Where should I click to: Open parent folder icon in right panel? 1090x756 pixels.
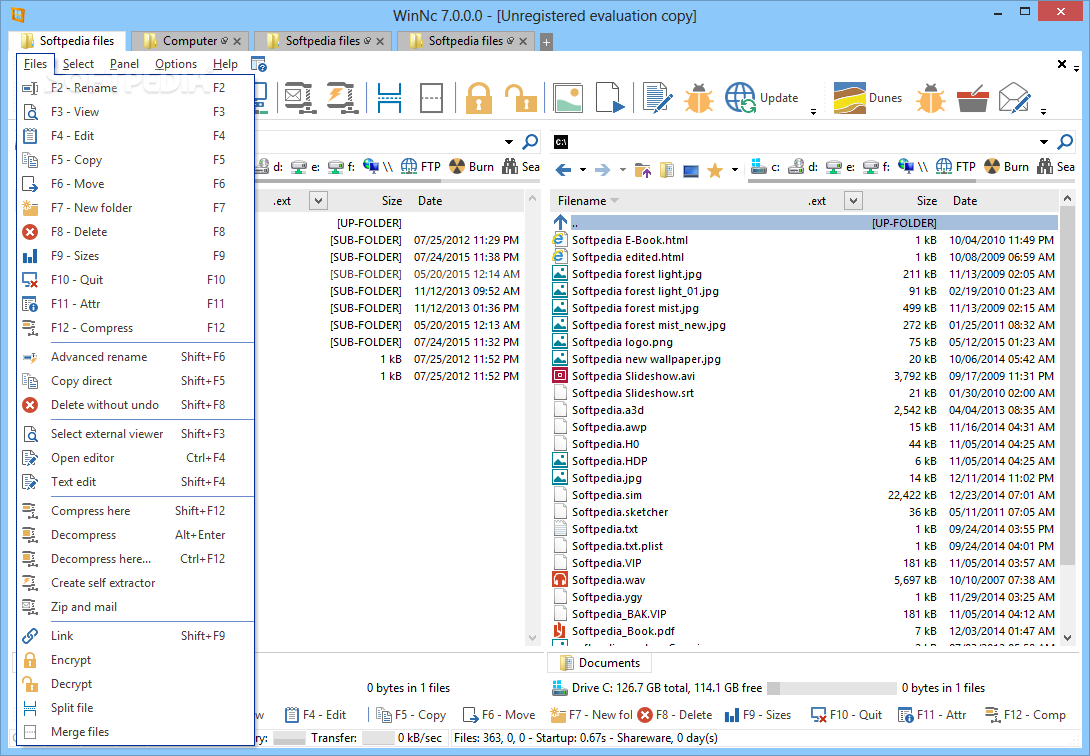[642, 170]
